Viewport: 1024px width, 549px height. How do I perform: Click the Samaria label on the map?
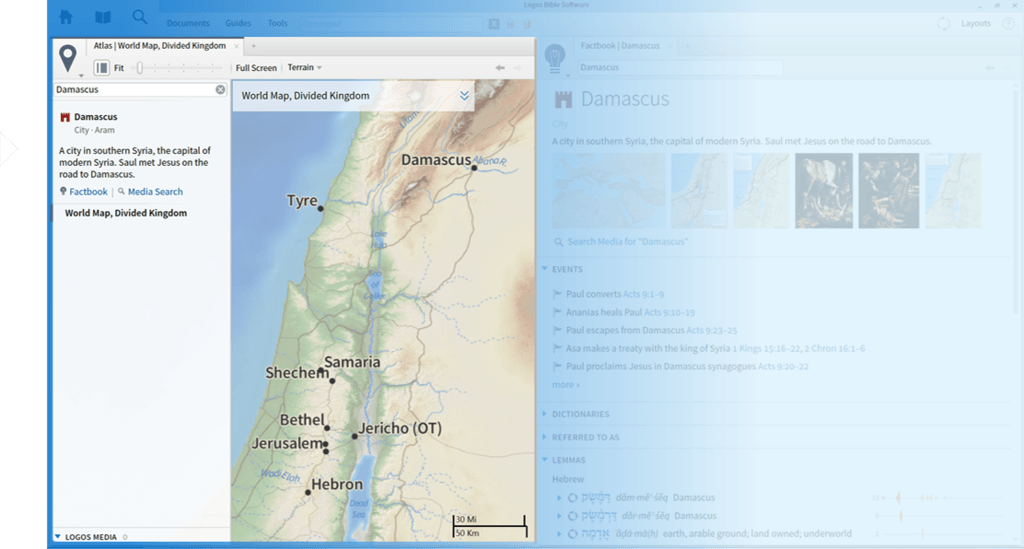[352, 362]
